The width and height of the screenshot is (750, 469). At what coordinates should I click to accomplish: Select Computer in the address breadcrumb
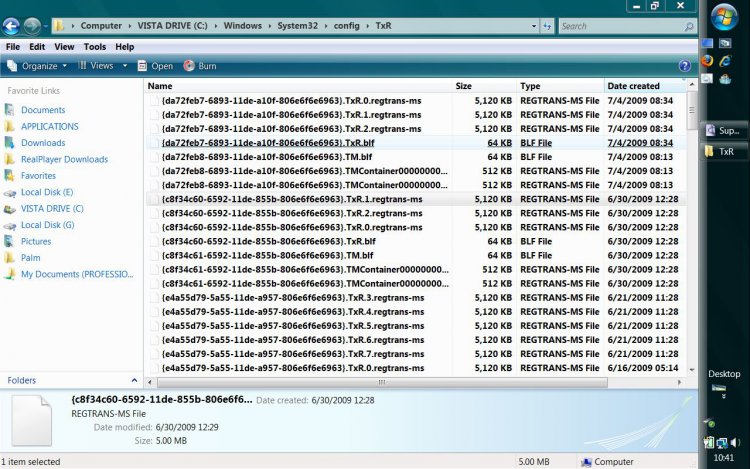(x=101, y=26)
